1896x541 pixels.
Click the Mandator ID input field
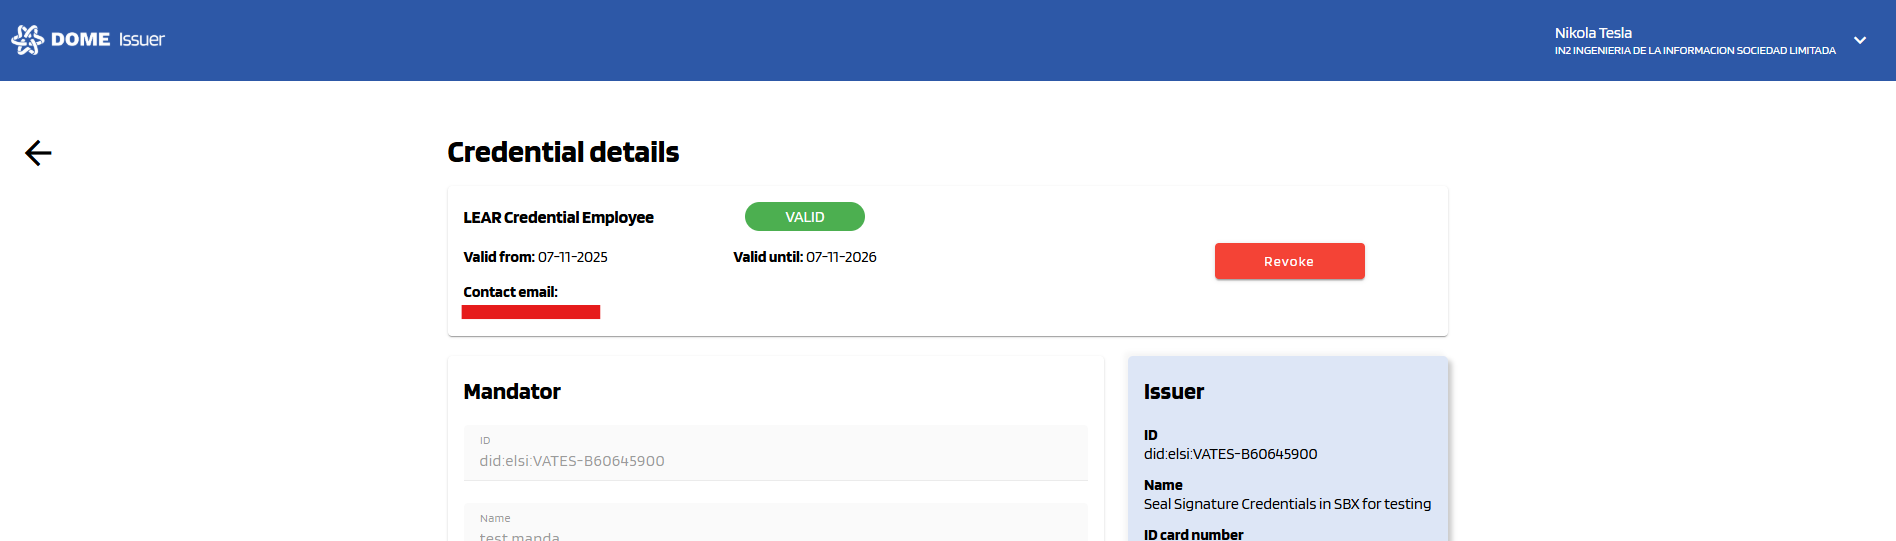(x=774, y=460)
